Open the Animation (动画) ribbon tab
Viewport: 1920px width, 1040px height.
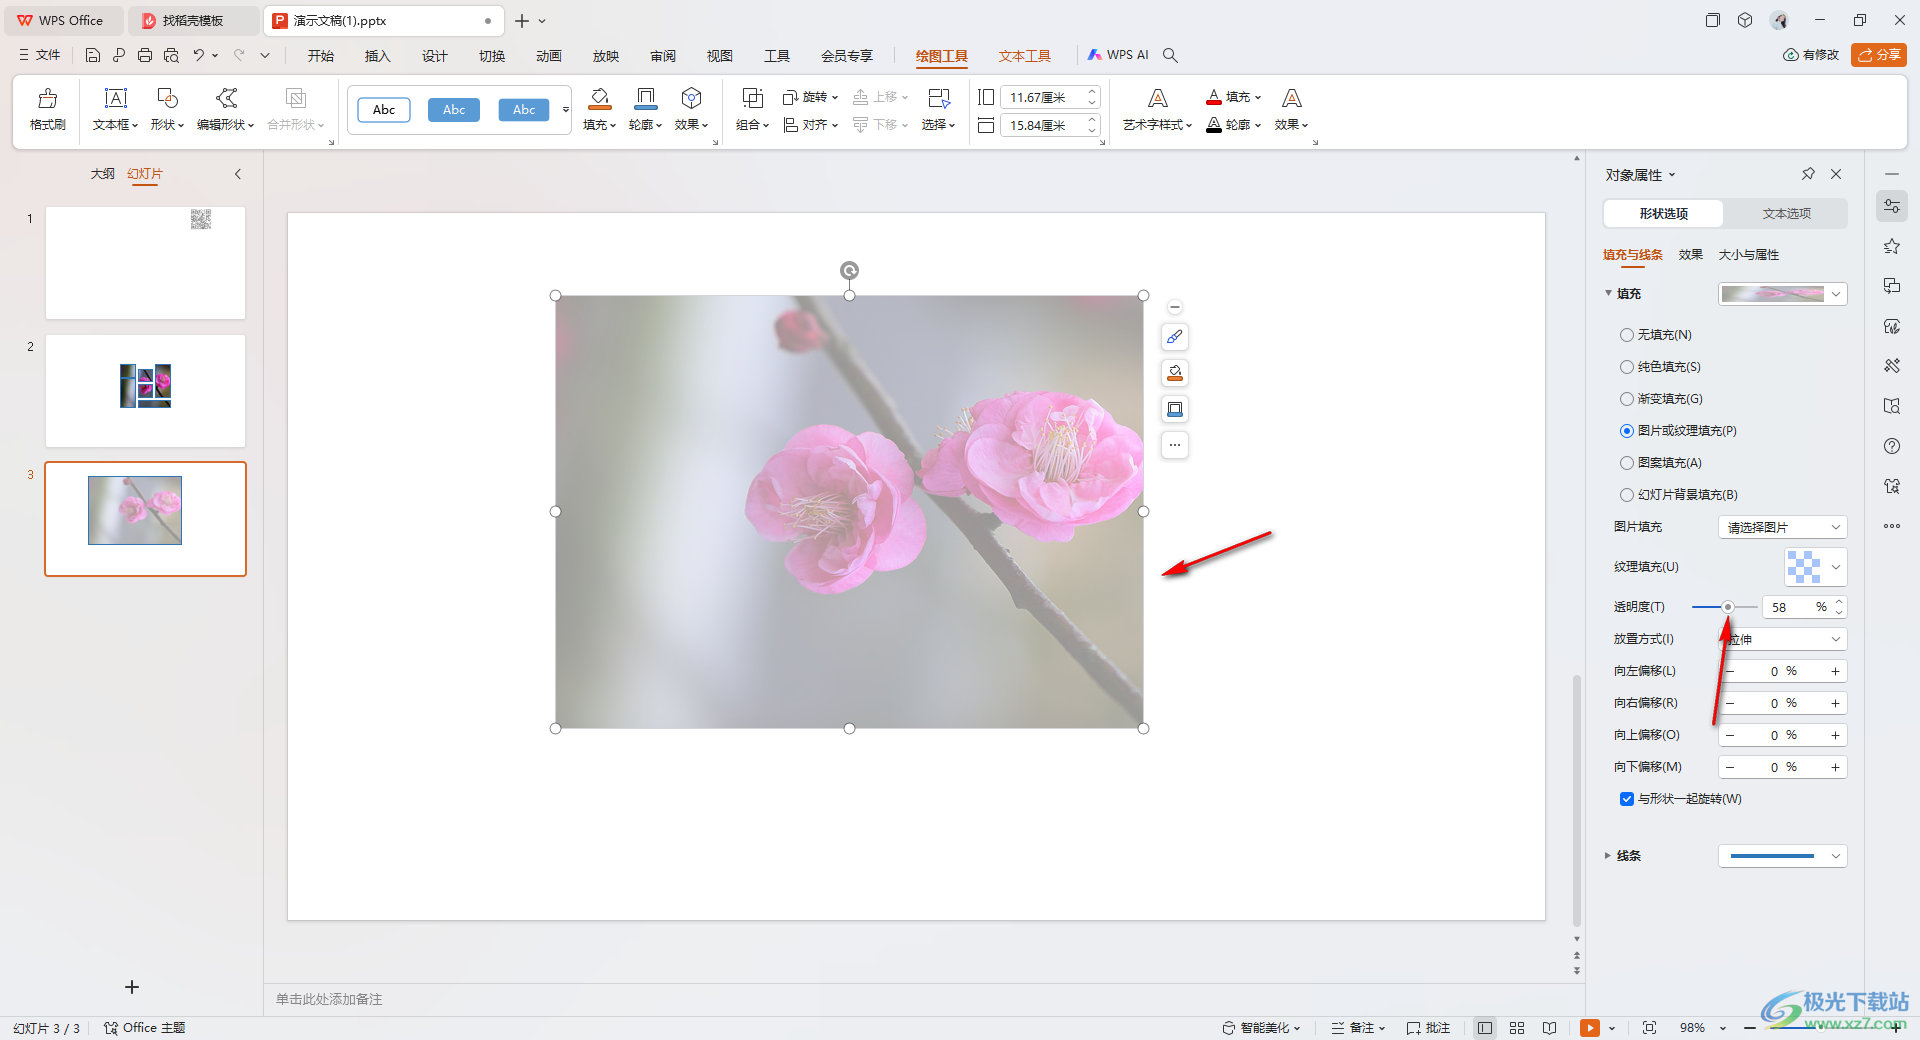coord(548,56)
